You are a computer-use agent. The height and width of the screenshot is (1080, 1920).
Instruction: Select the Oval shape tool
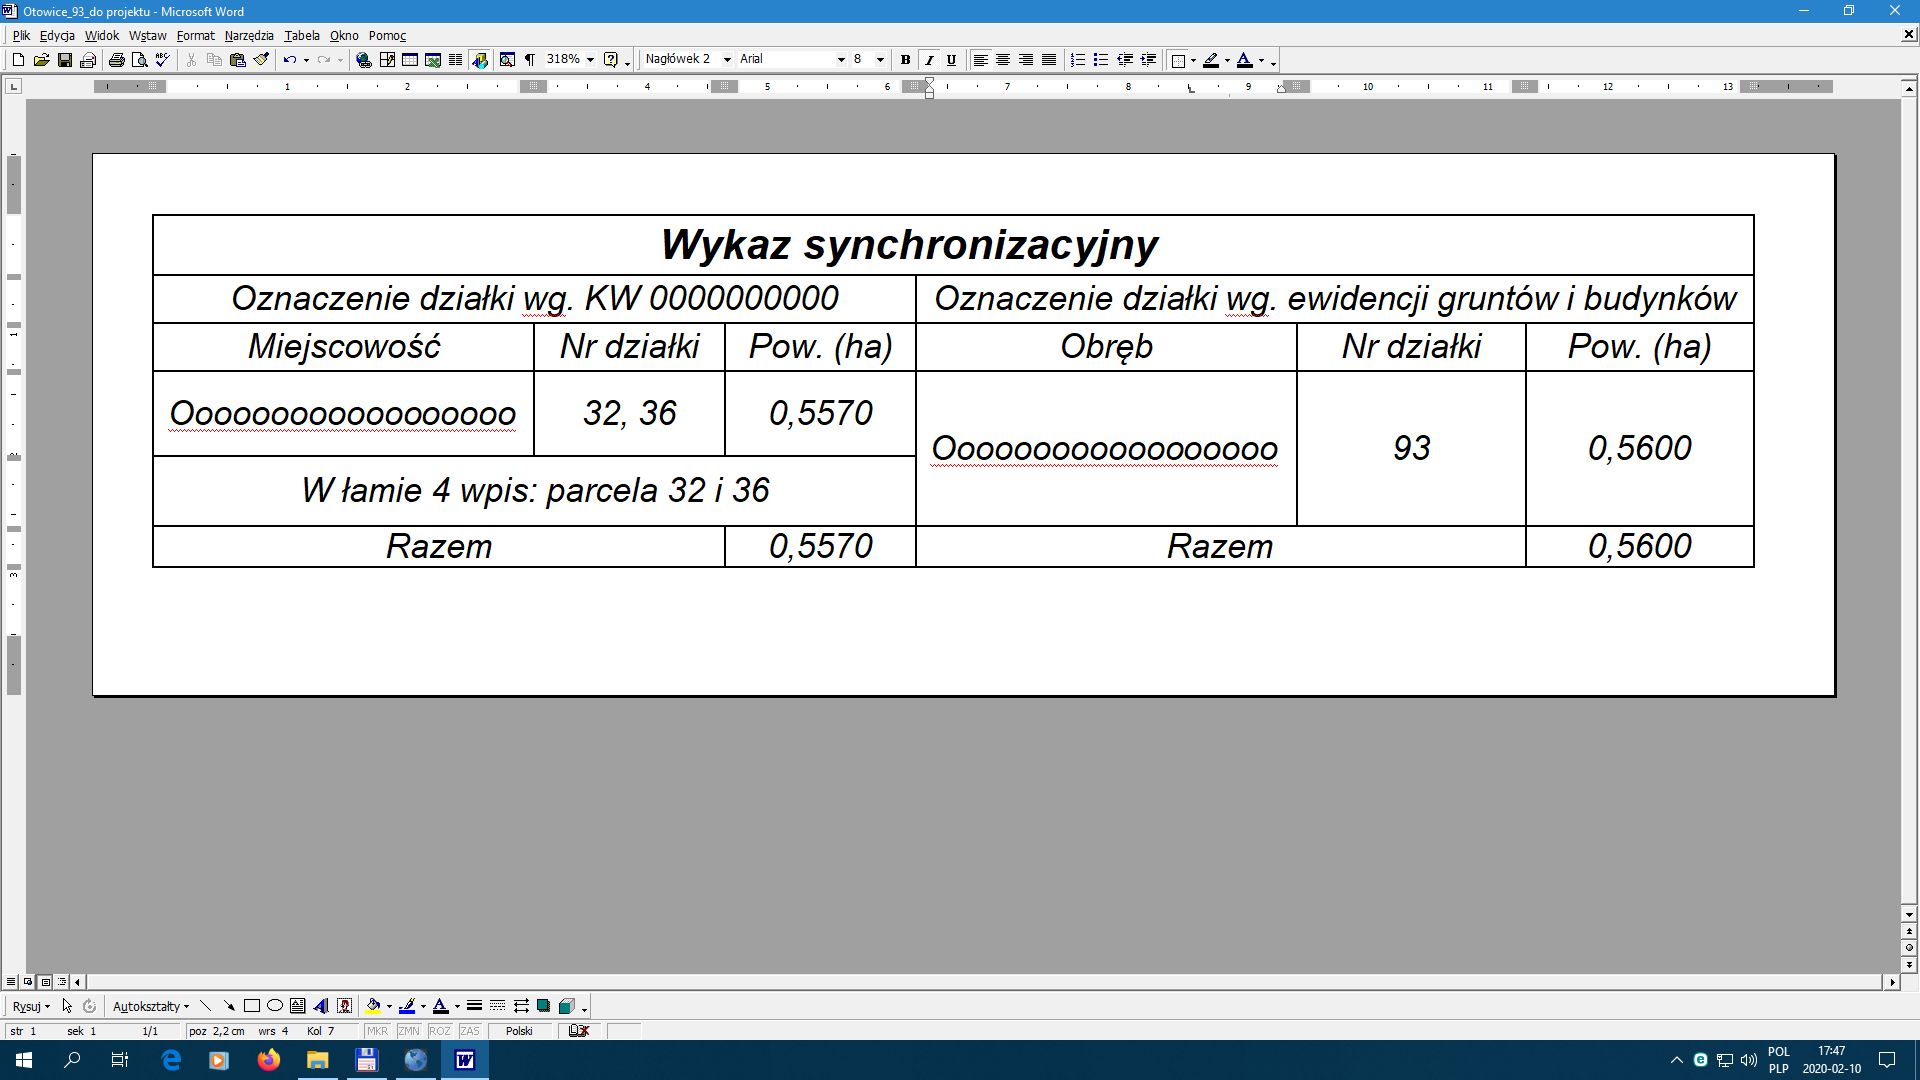click(x=275, y=1006)
